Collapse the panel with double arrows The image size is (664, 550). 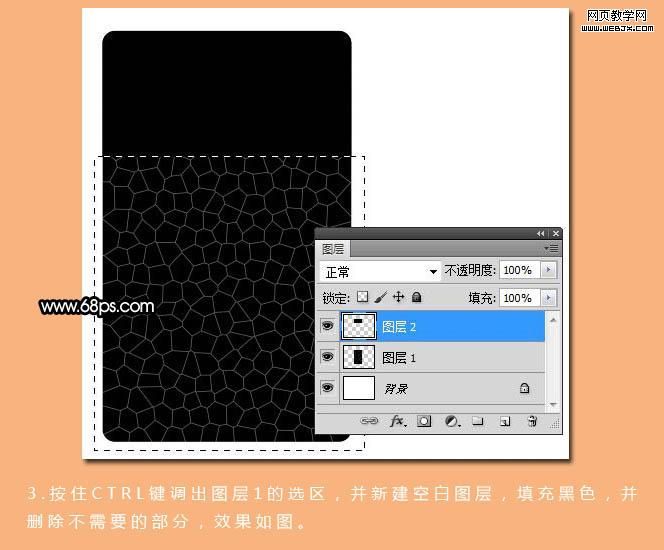[541, 233]
